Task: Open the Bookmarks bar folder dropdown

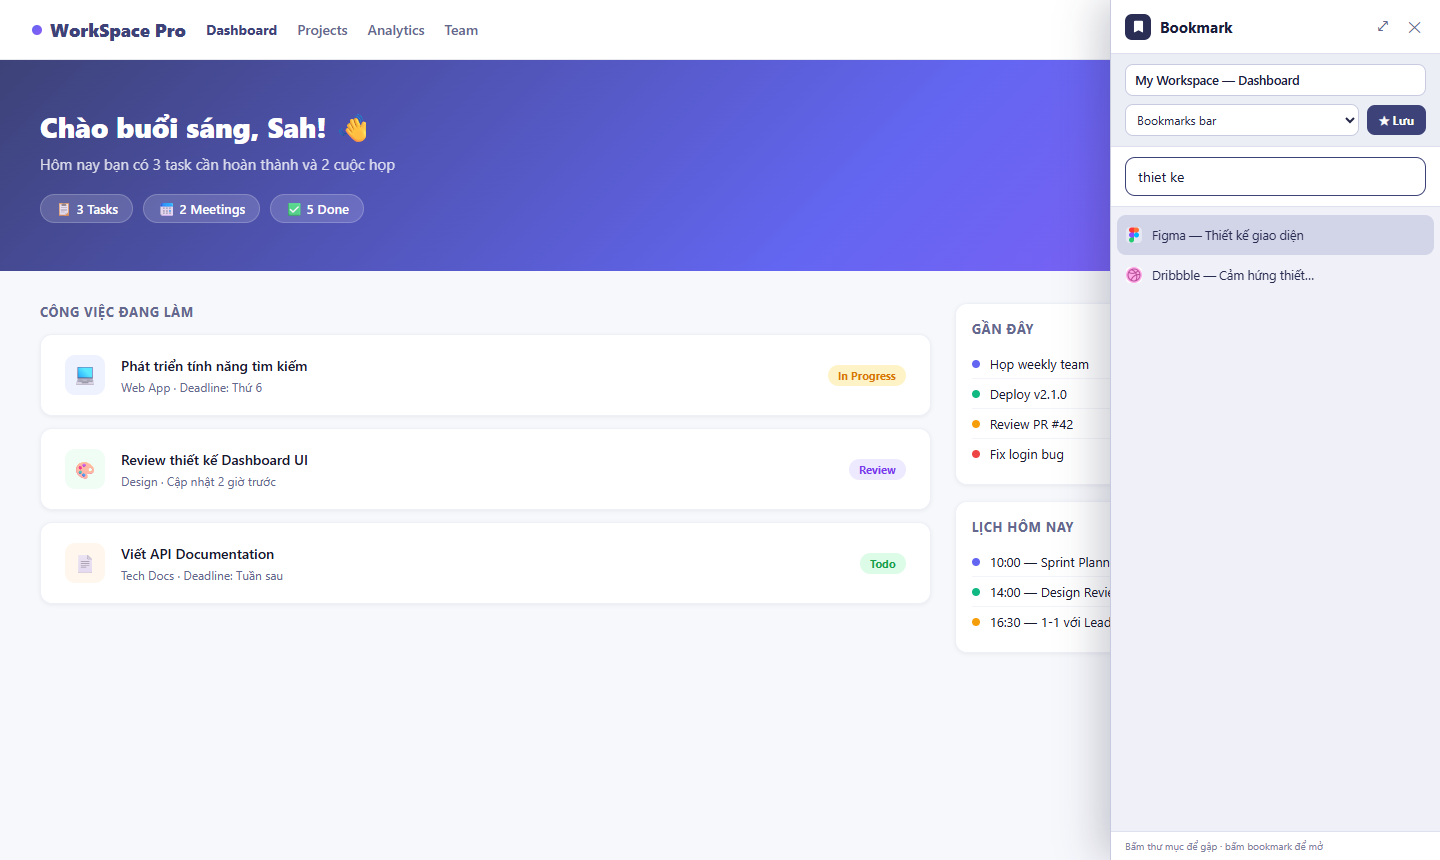Action: (1242, 120)
